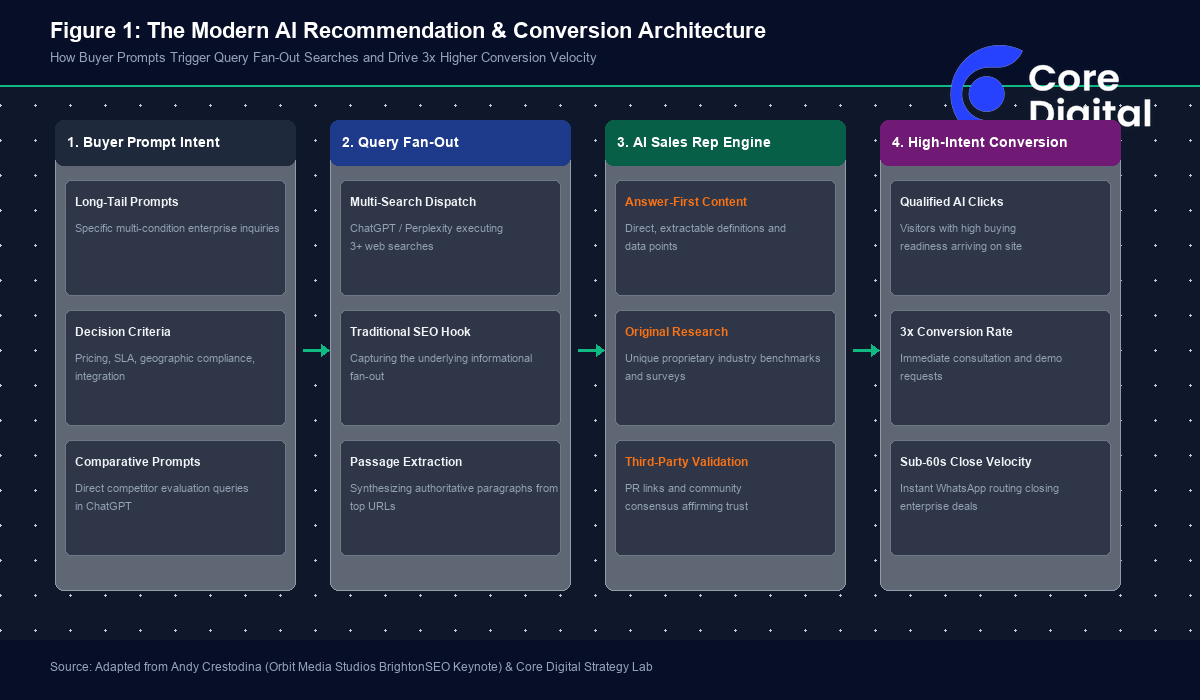Open the 'Comparative Prompts' card
The width and height of the screenshot is (1200, 700).
pos(175,498)
